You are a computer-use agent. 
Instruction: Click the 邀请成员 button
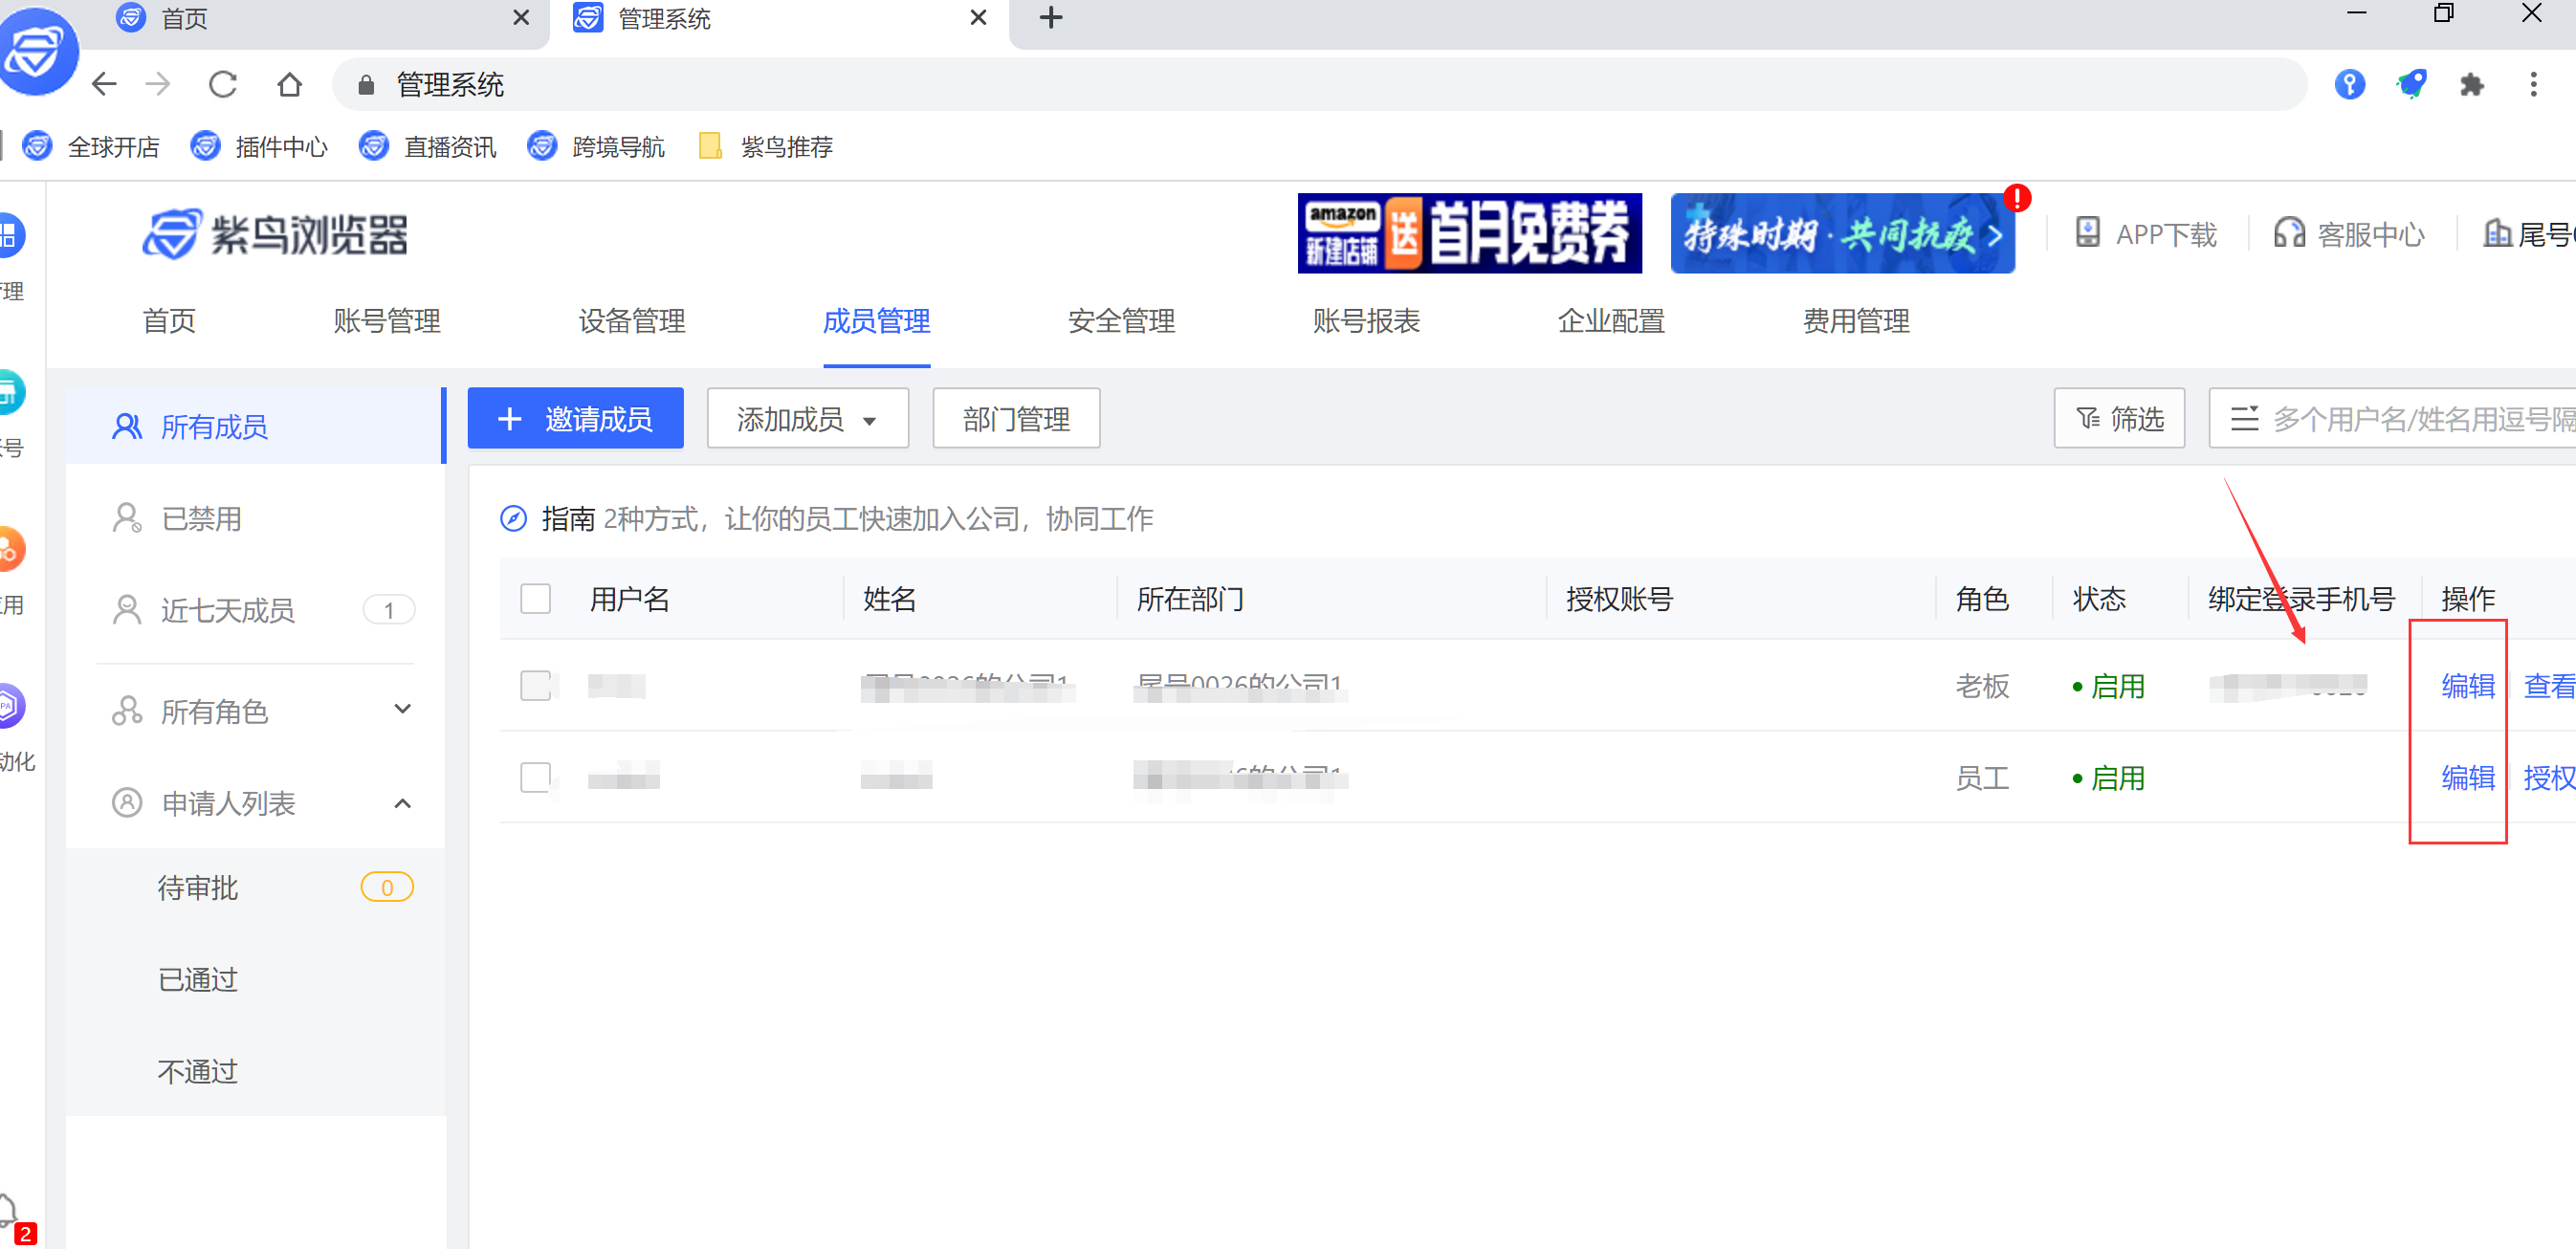575,418
